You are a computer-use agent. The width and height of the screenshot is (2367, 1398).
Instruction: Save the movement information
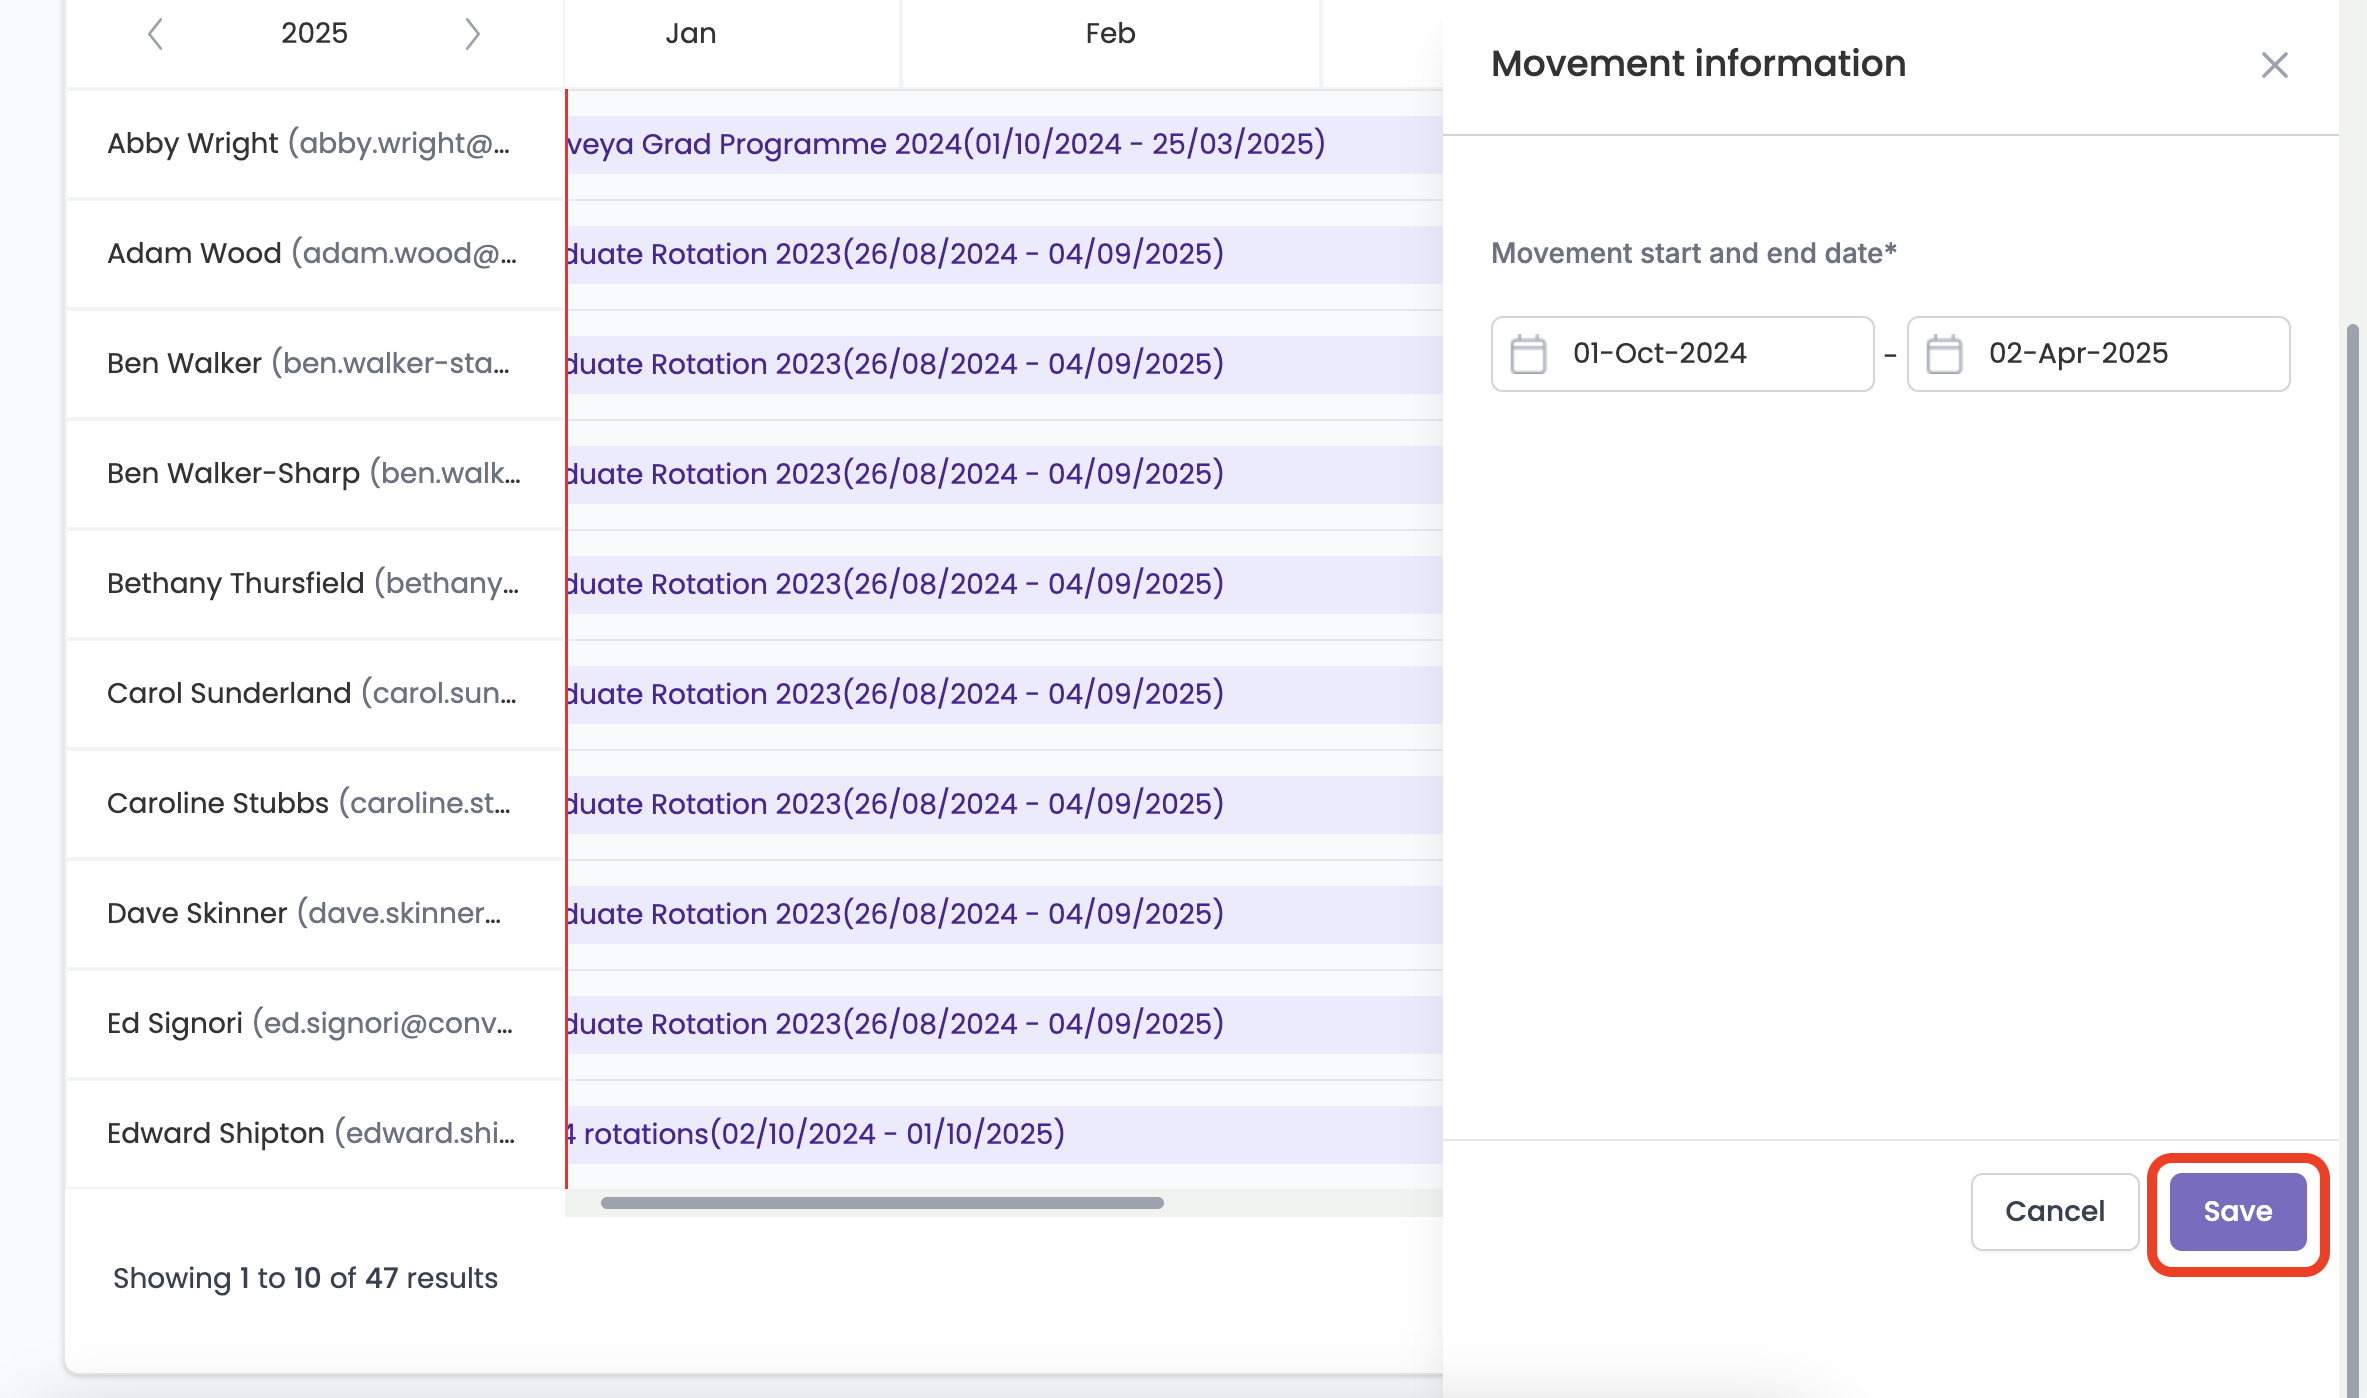(2238, 1211)
